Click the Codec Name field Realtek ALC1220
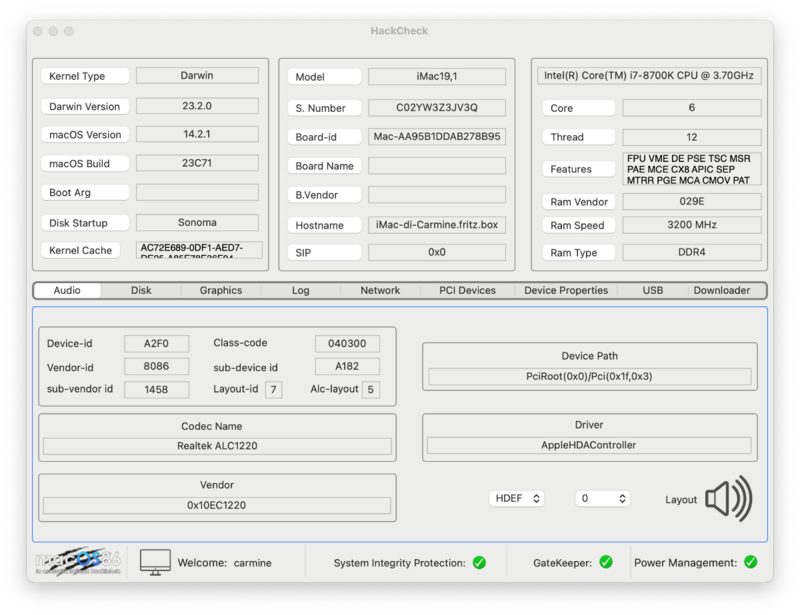Image resolution: width=800 pixels, height=615 pixels. pyautogui.click(x=217, y=445)
